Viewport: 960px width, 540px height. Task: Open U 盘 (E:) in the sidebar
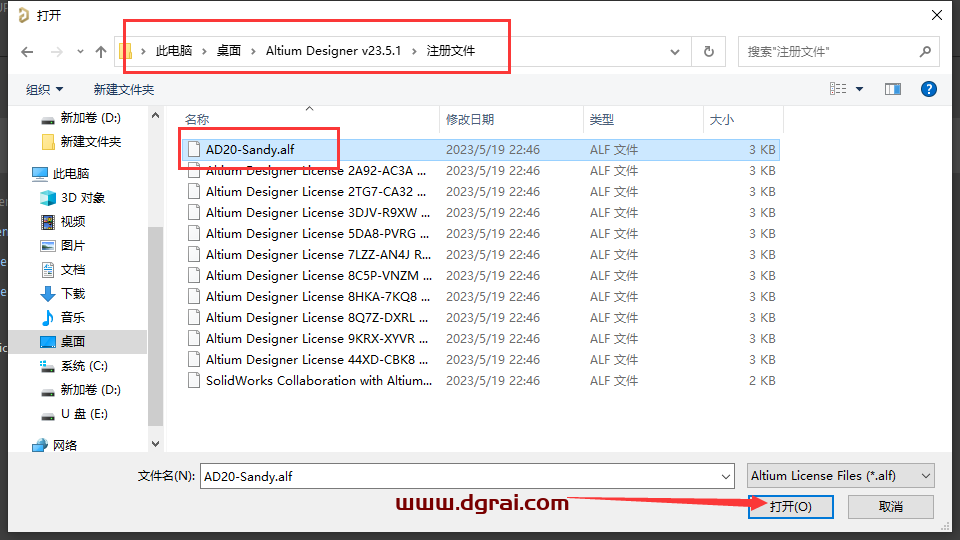coord(74,414)
